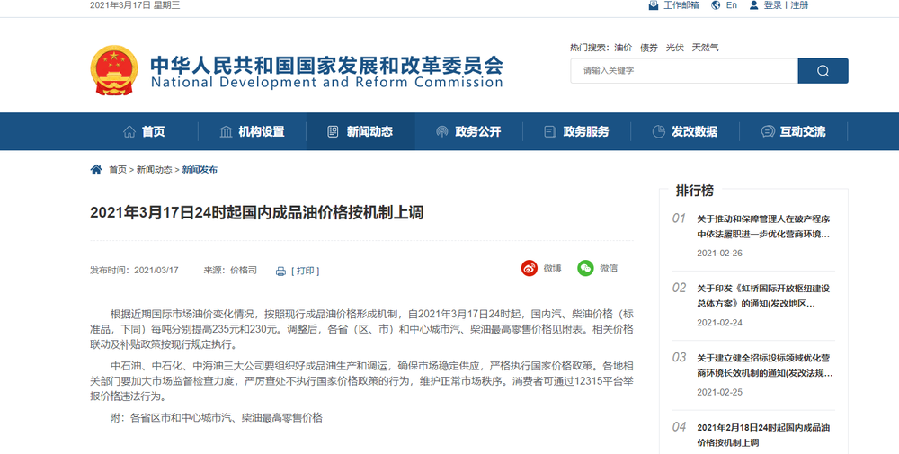899x454 pixels.
Task: Click the printer icon beside 打印
Action: point(281,271)
